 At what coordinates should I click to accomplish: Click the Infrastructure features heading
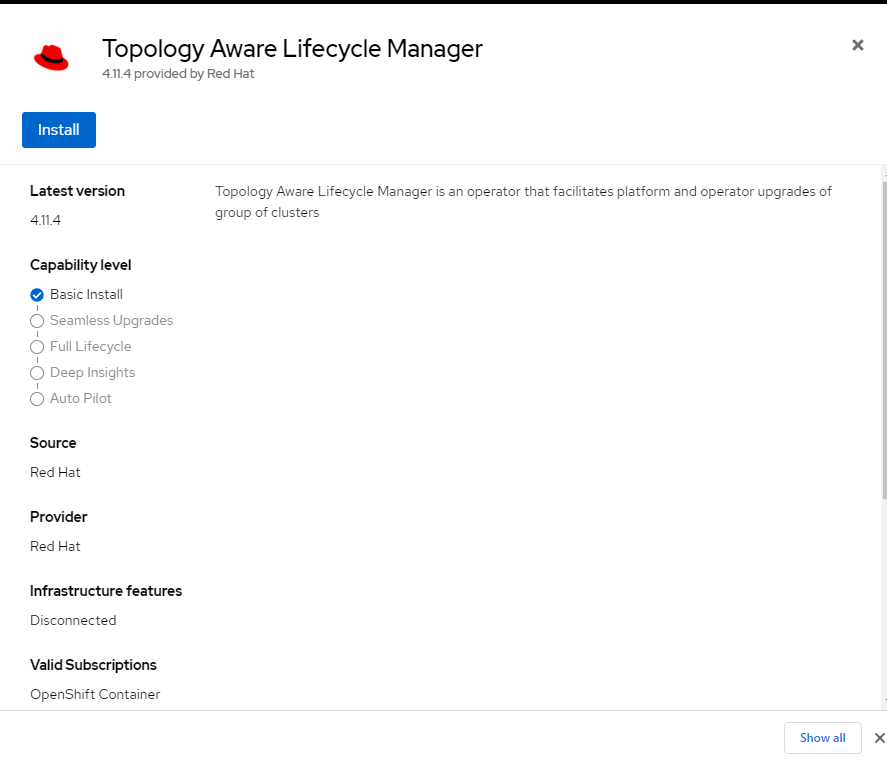click(x=106, y=591)
